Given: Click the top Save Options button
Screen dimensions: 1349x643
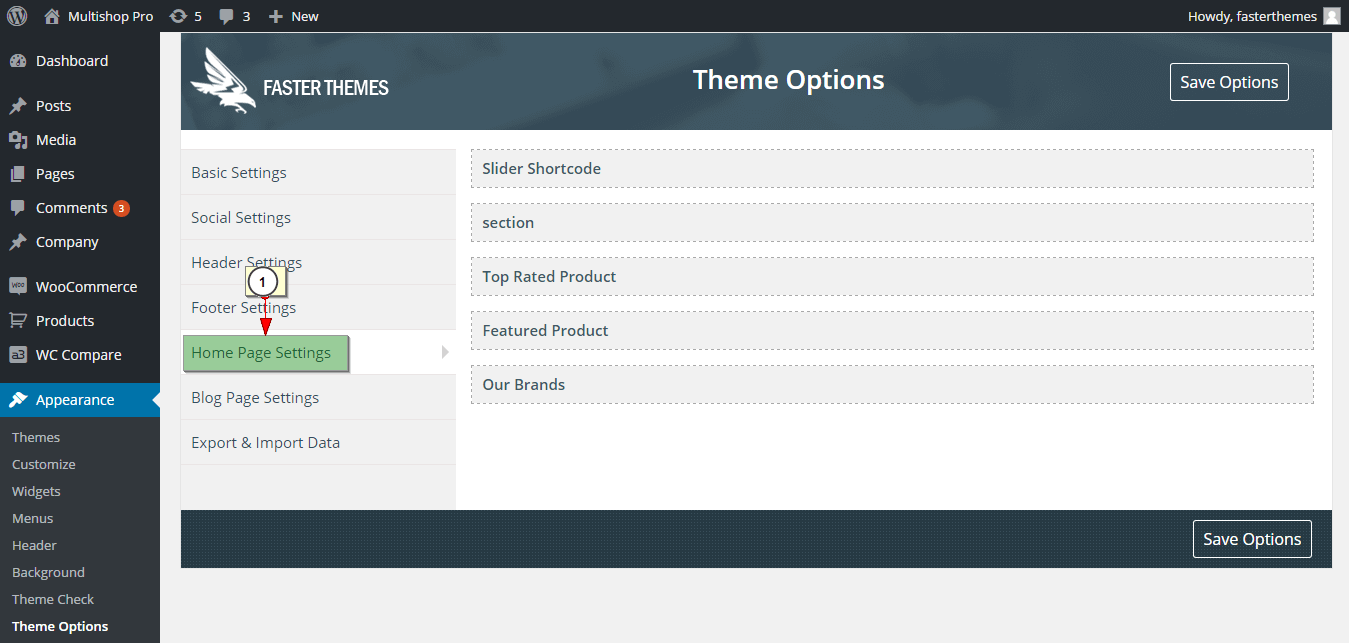Looking at the screenshot, I should coord(1229,82).
